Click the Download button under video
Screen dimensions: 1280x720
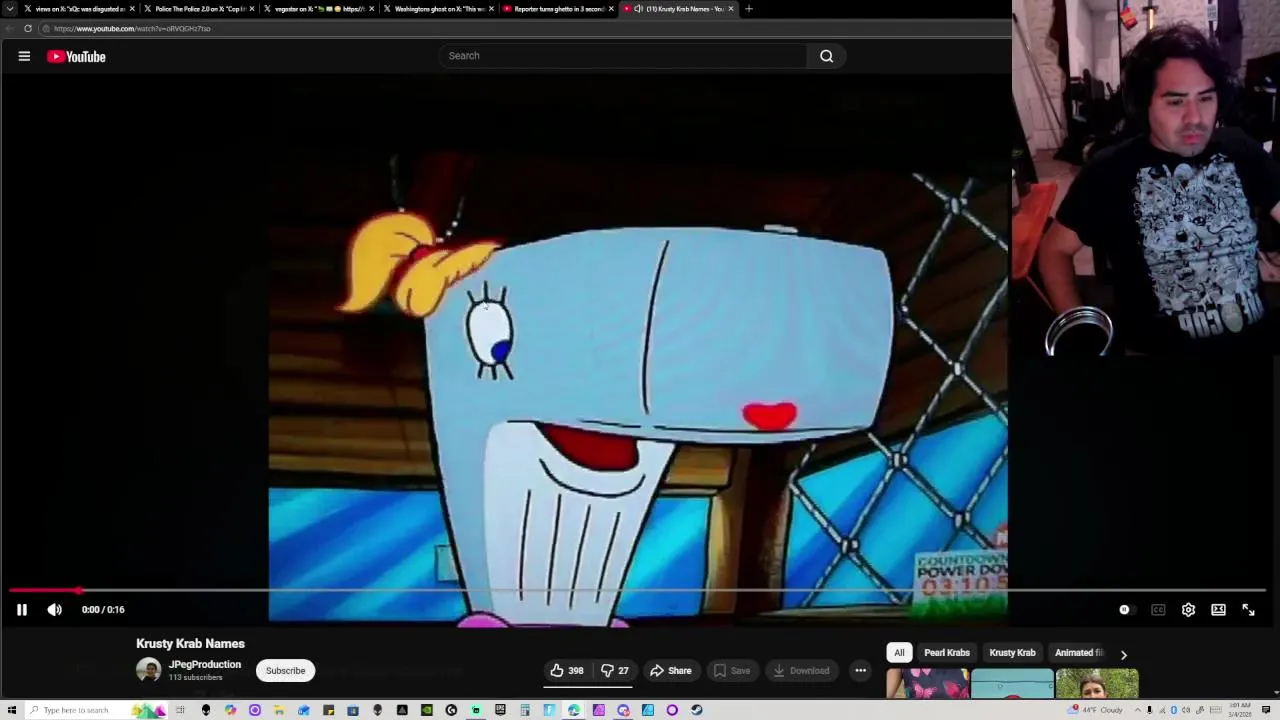point(801,671)
